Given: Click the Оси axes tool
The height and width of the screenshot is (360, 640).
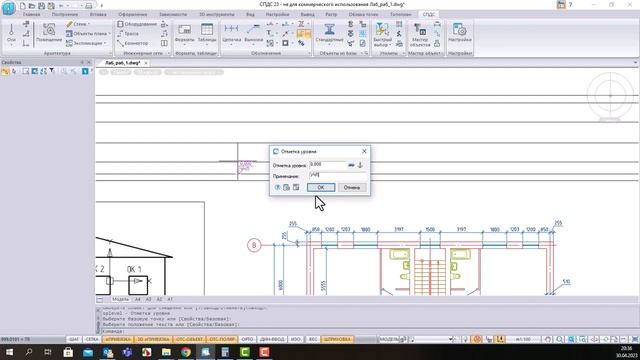Looking at the screenshot, I should (11, 34).
